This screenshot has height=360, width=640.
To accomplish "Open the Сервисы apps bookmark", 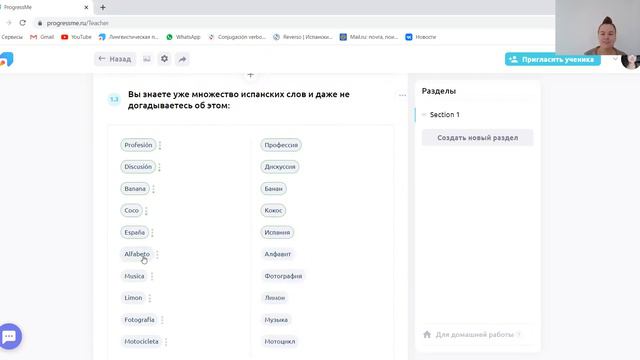I will [x=11, y=37].
